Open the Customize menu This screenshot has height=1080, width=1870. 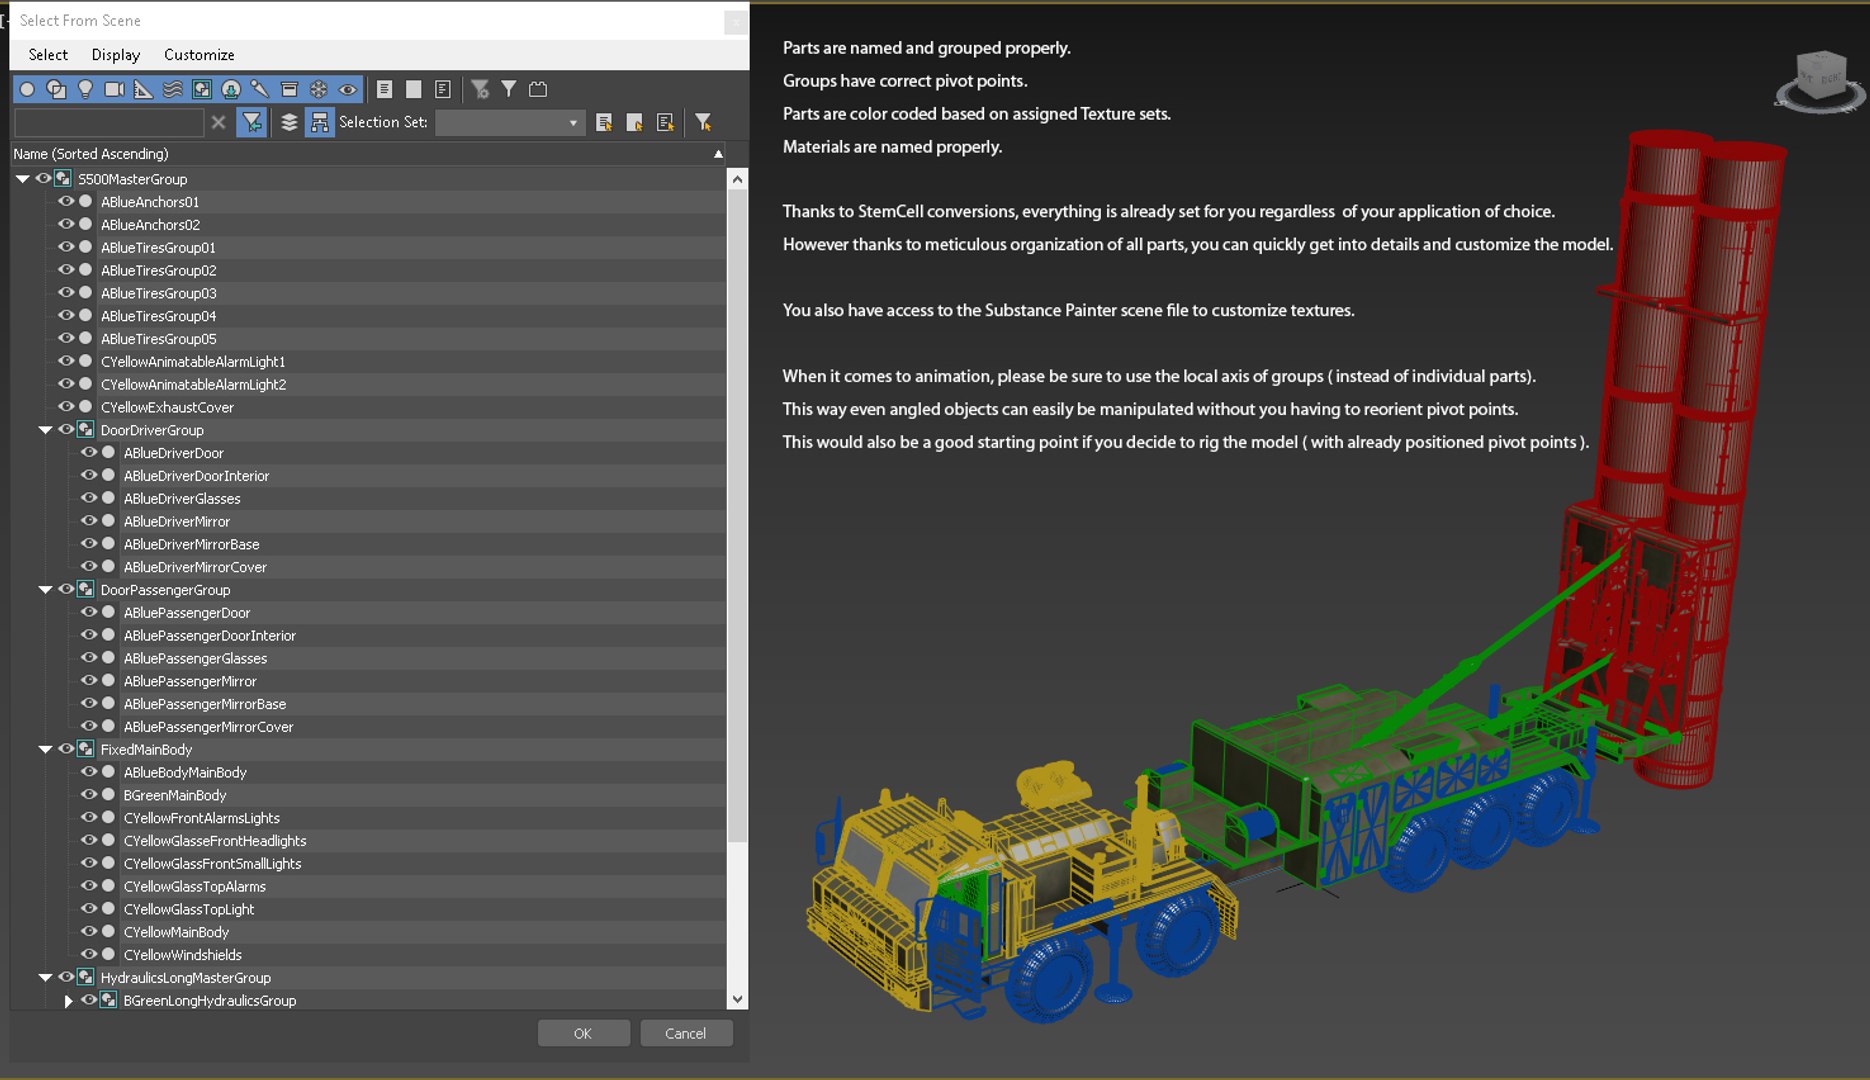199,55
